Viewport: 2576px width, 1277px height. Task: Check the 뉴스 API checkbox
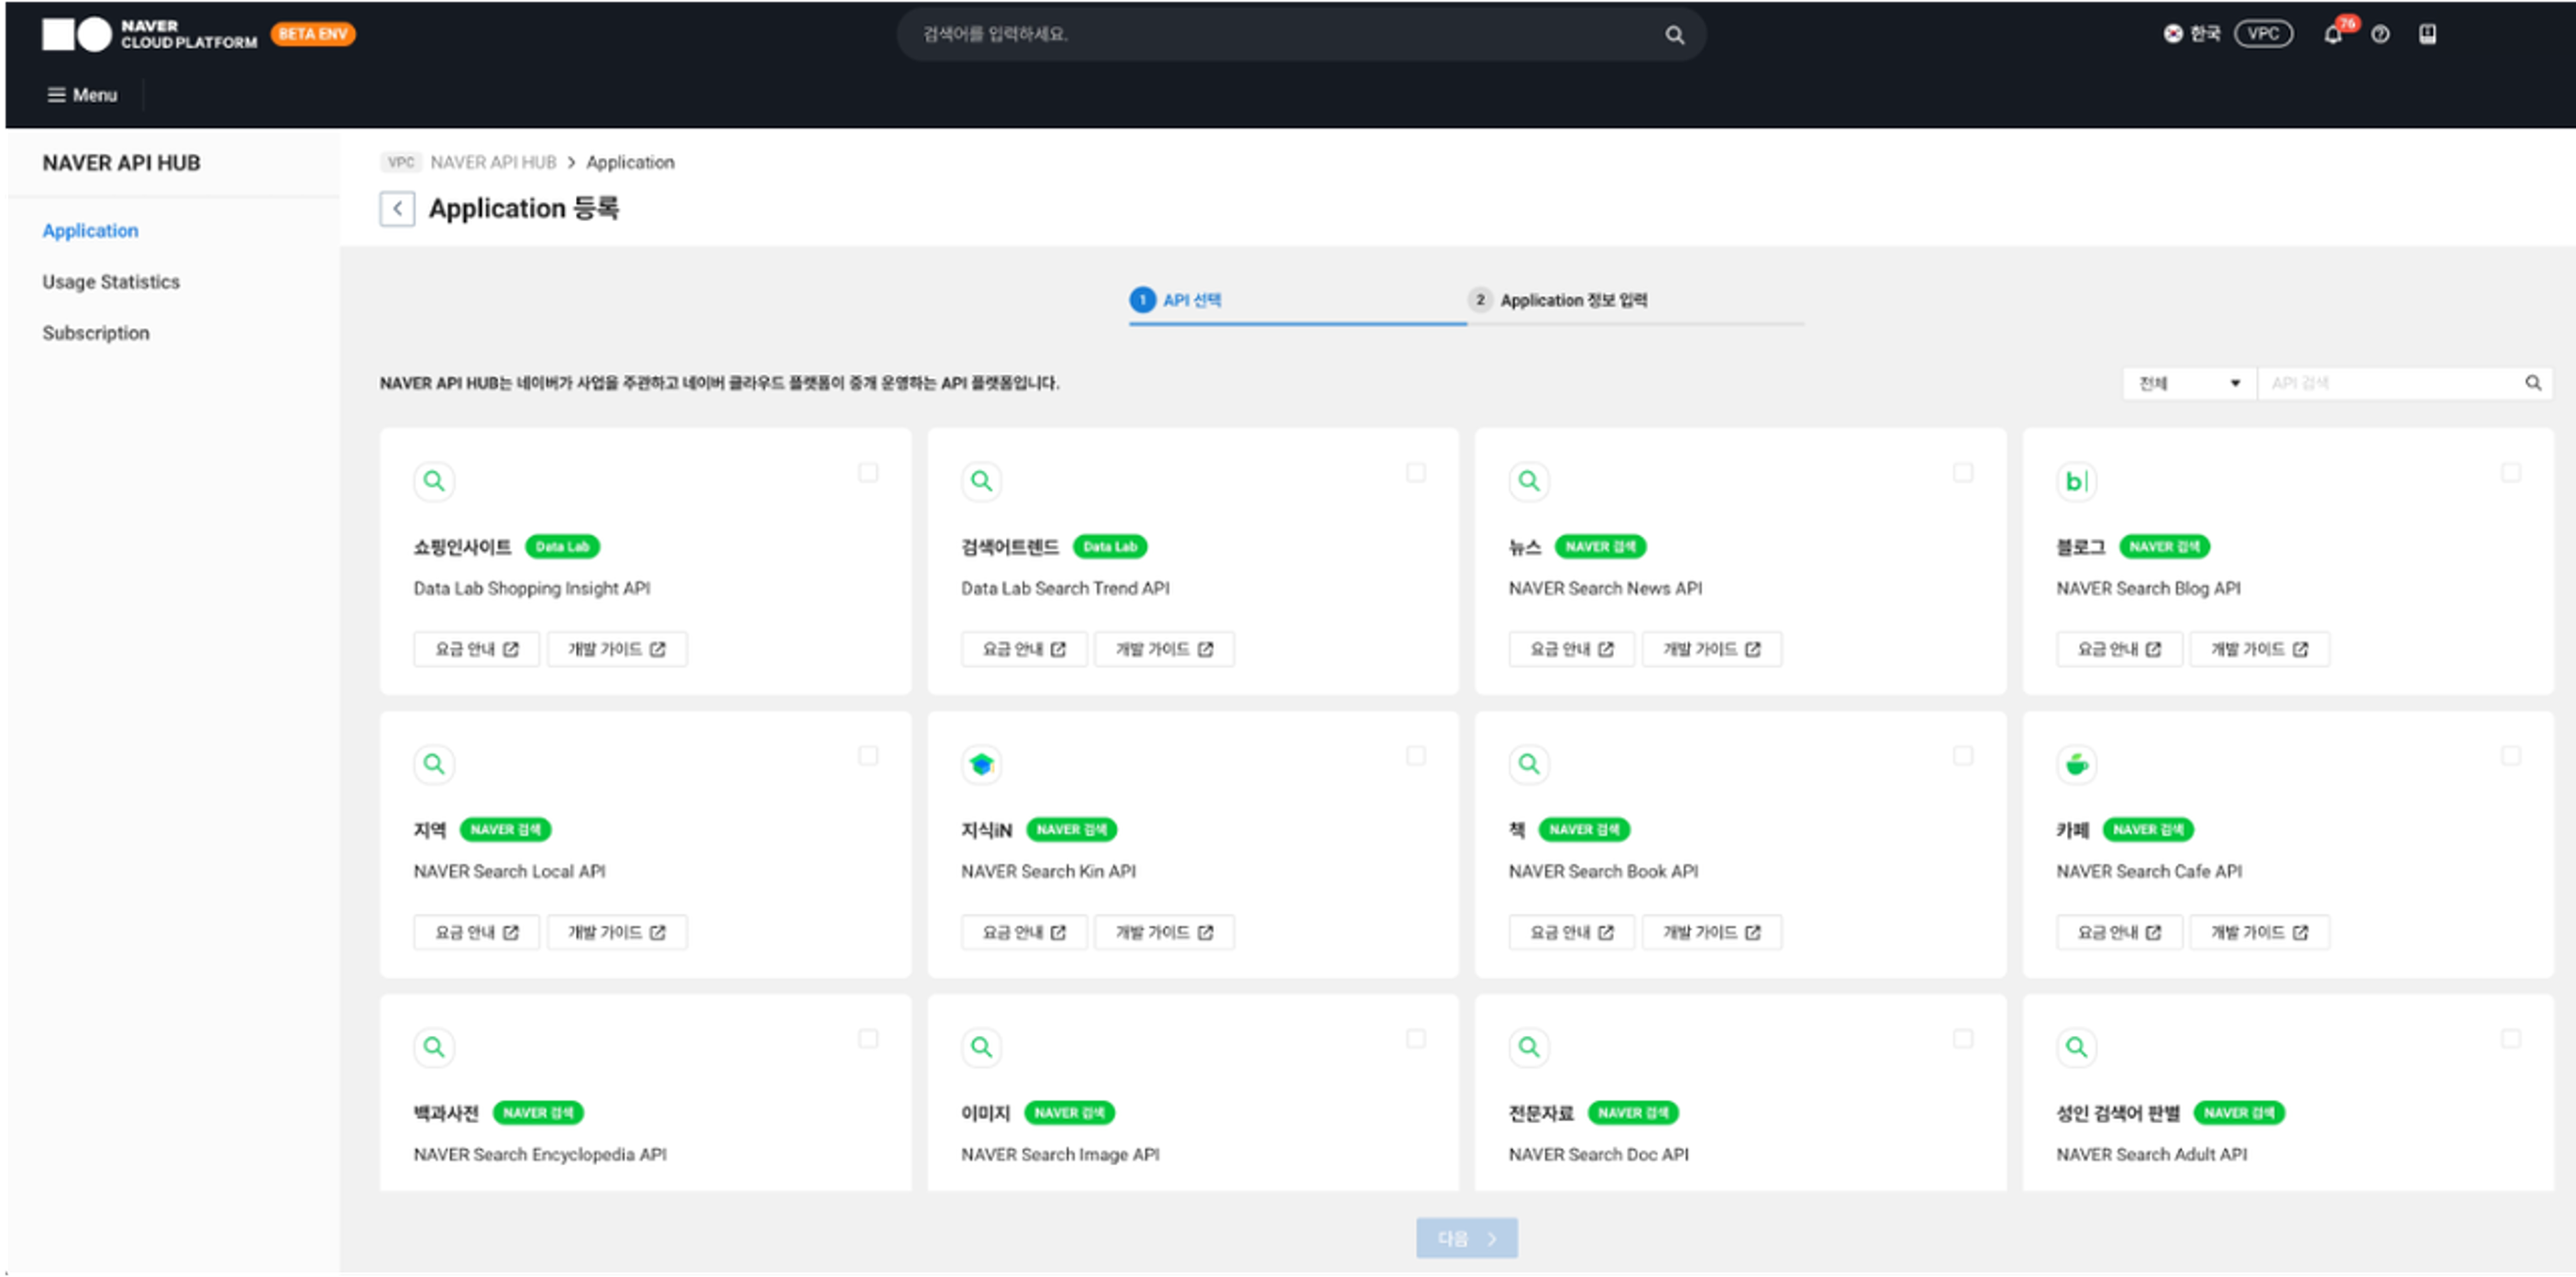tap(1963, 472)
